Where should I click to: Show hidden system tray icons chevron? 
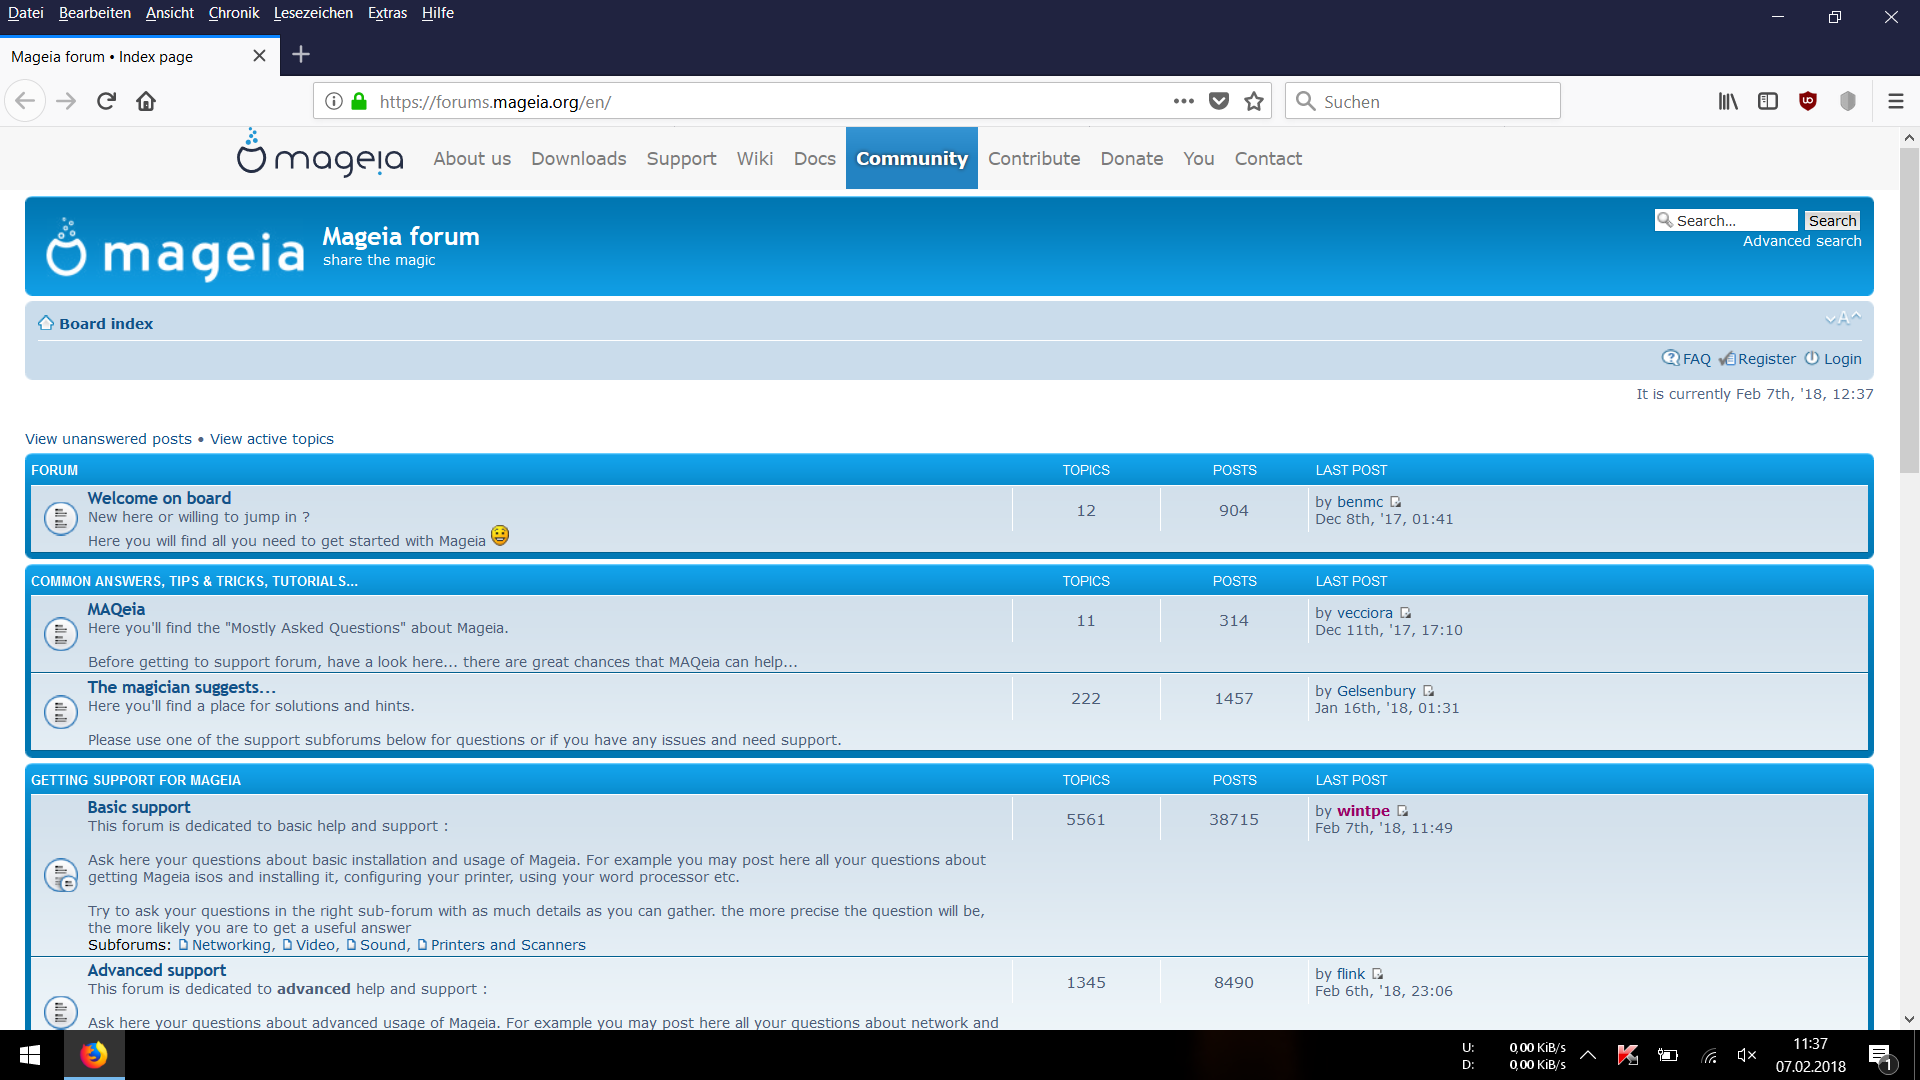(1588, 1054)
